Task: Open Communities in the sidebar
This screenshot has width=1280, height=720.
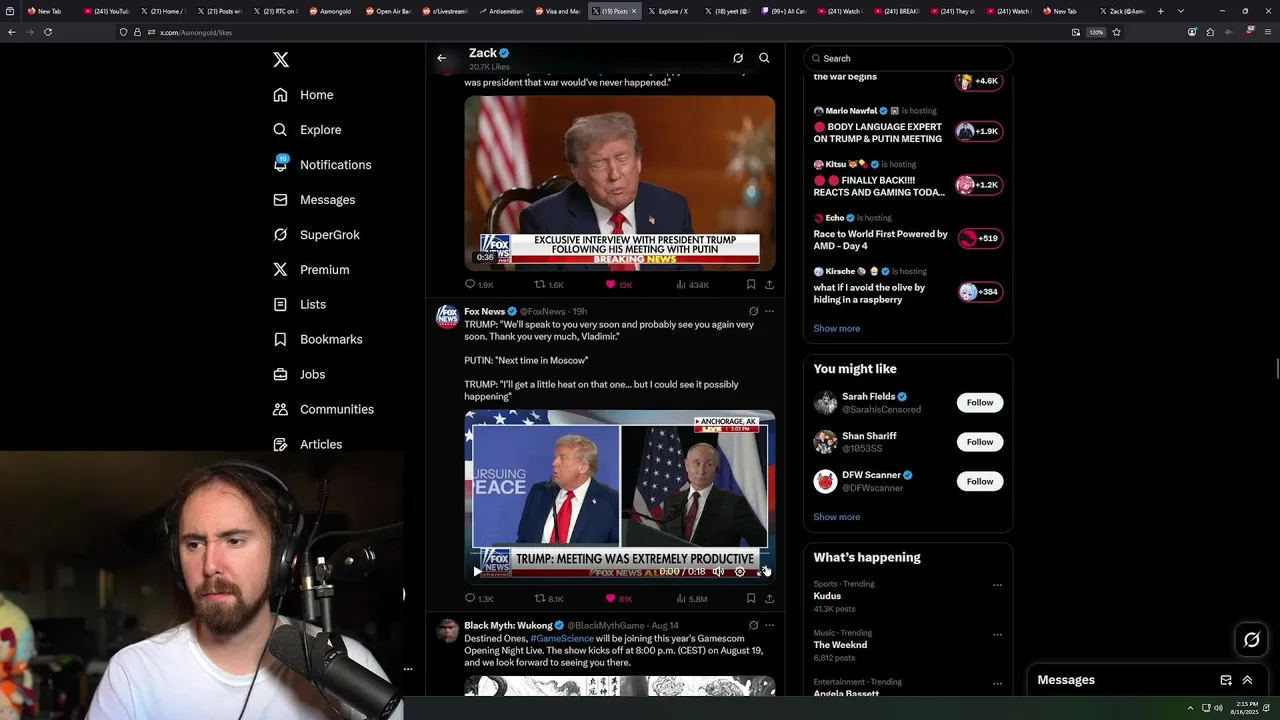Action: [x=323, y=410]
